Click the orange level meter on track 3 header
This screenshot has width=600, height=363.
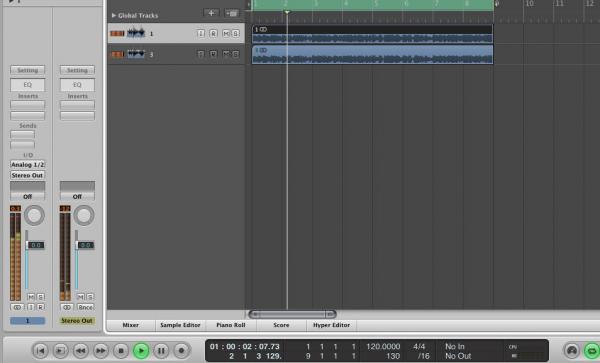pos(117,54)
